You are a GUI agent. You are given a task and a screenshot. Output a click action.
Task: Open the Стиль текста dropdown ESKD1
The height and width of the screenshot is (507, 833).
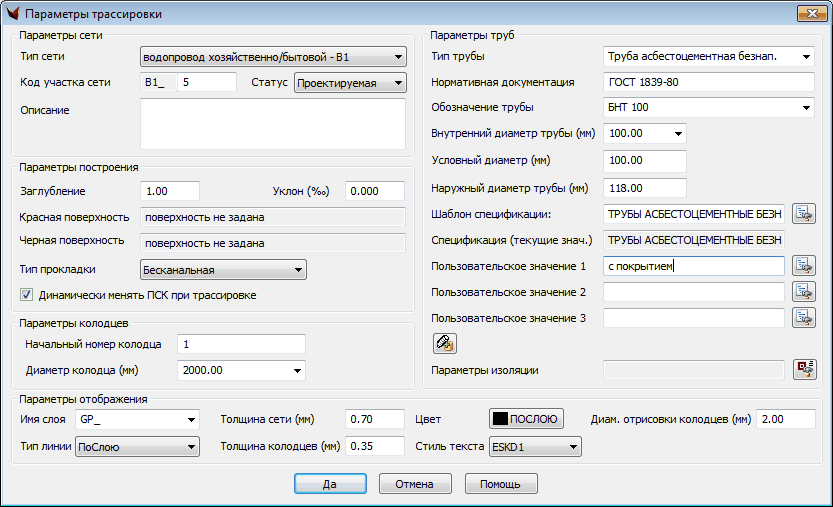point(534,447)
